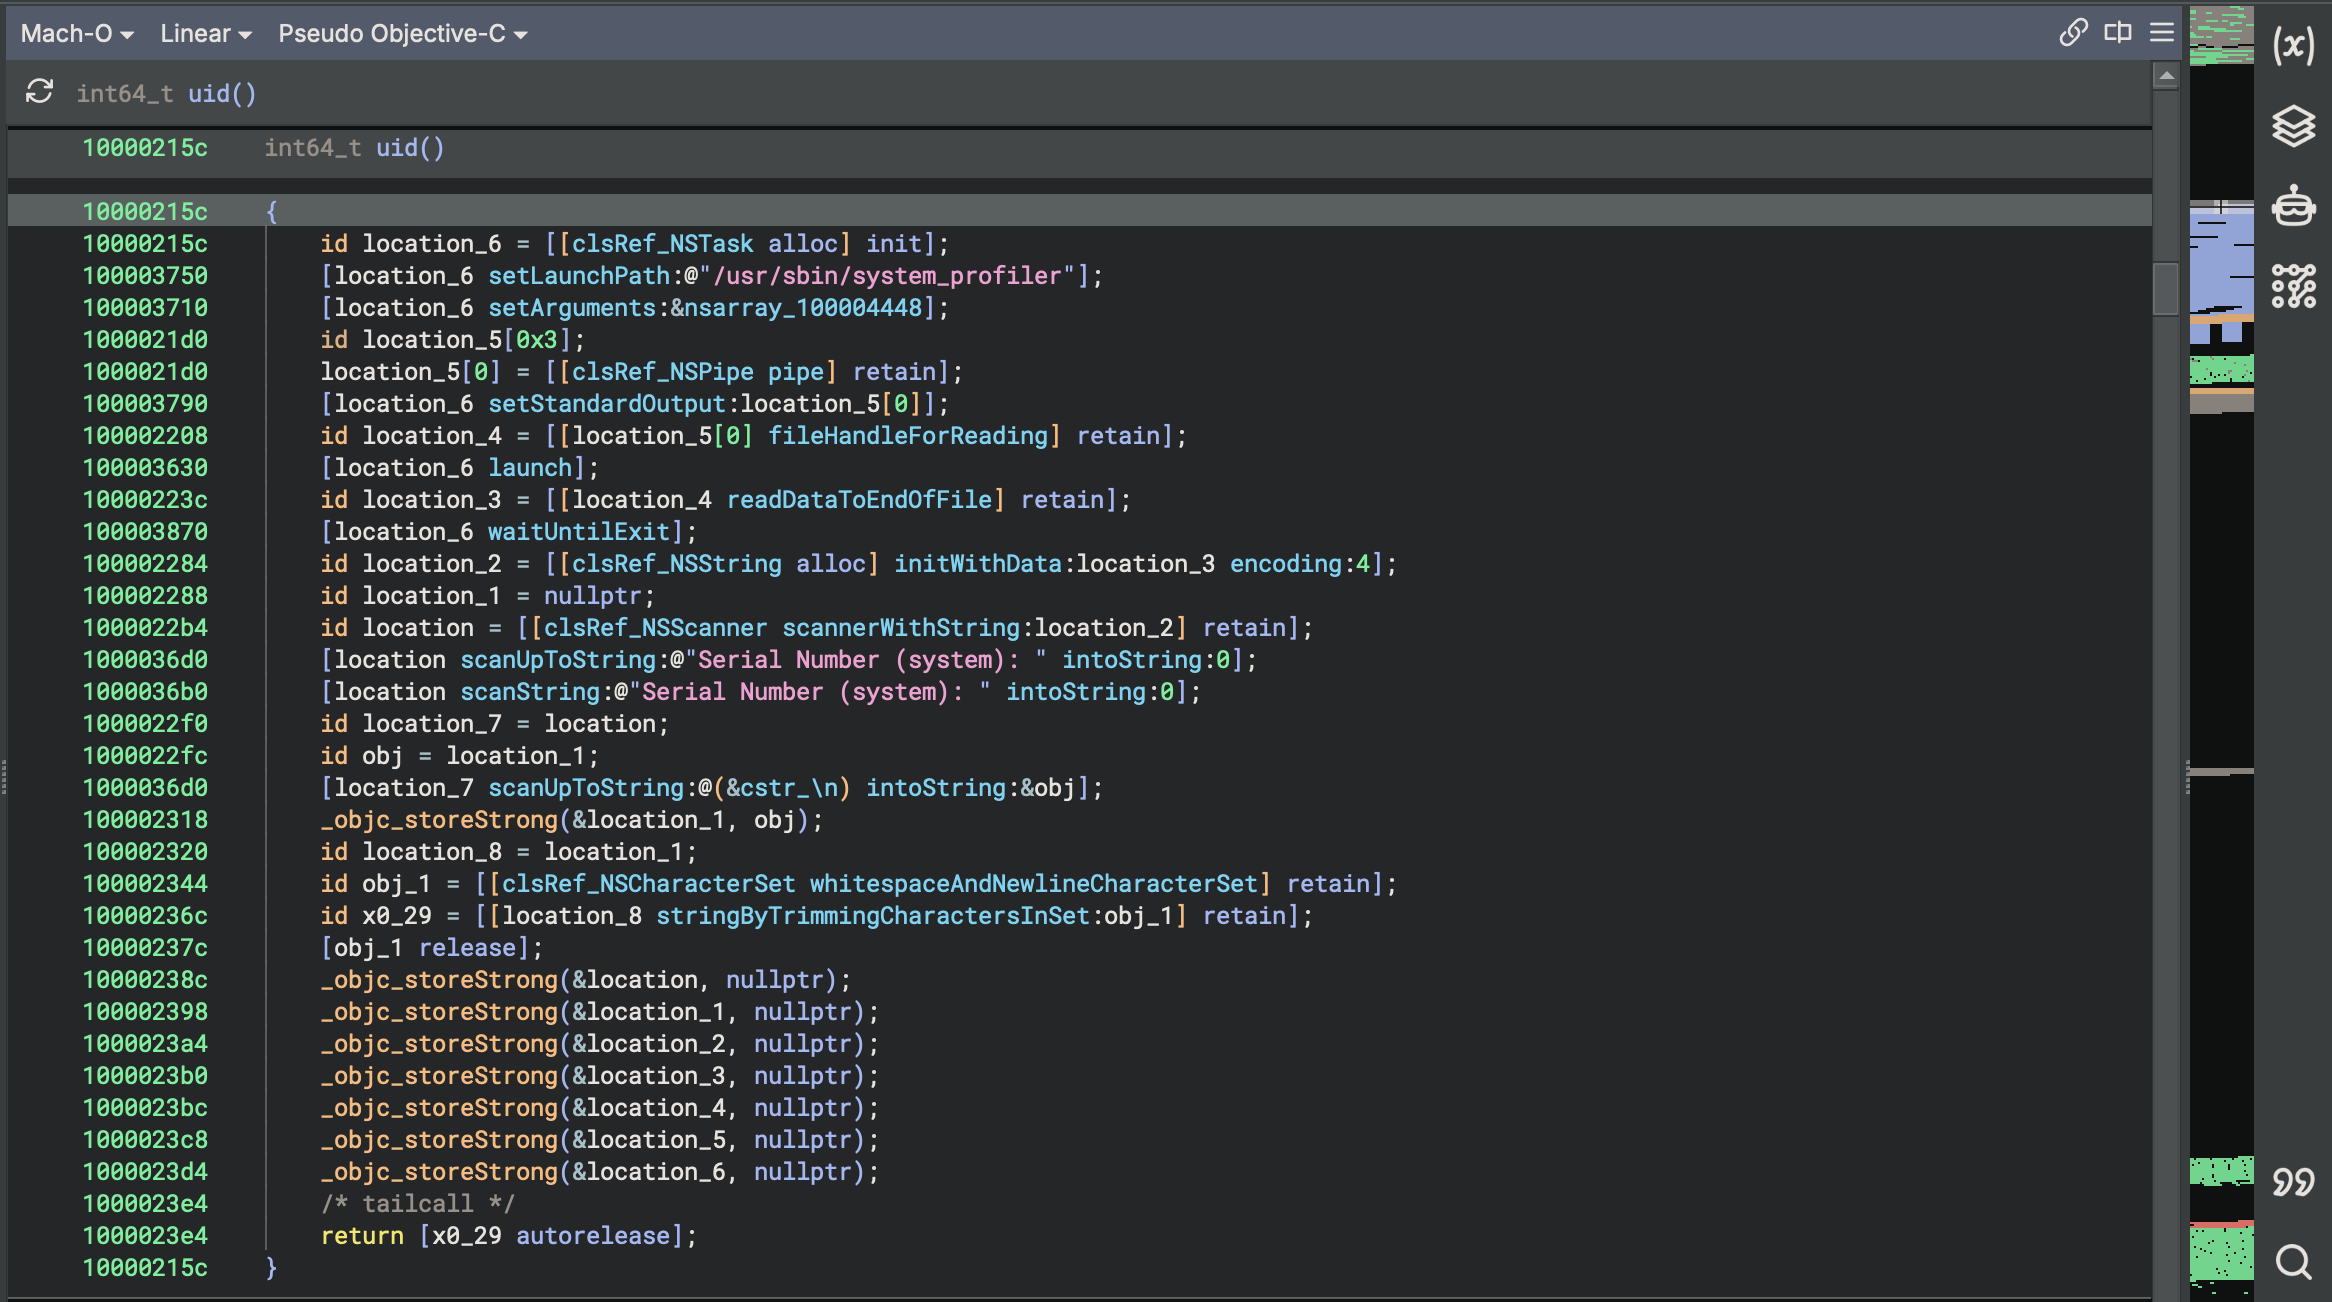Open the Linear view mode dropdown
This screenshot has height=1302, width=2332.
(x=206, y=33)
